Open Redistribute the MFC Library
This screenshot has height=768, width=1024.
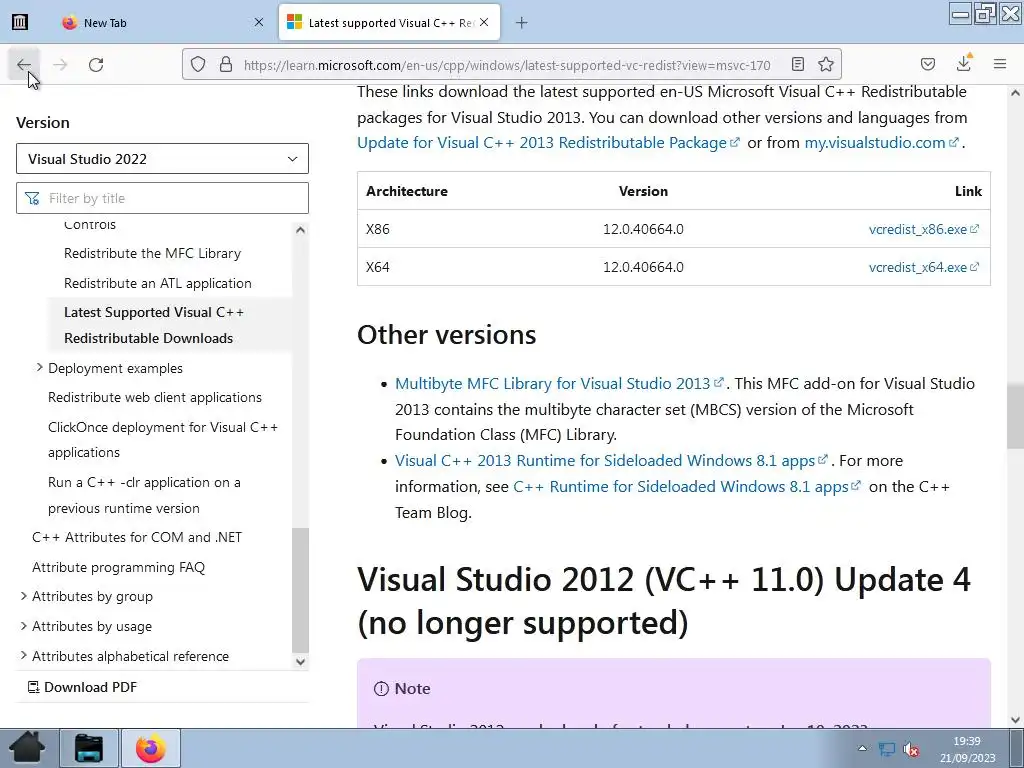coord(152,253)
